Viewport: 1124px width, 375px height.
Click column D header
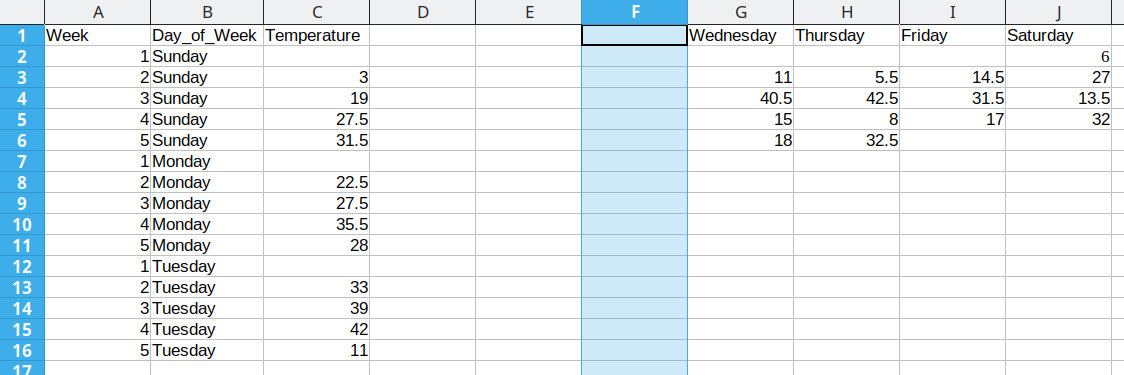(x=422, y=12)
